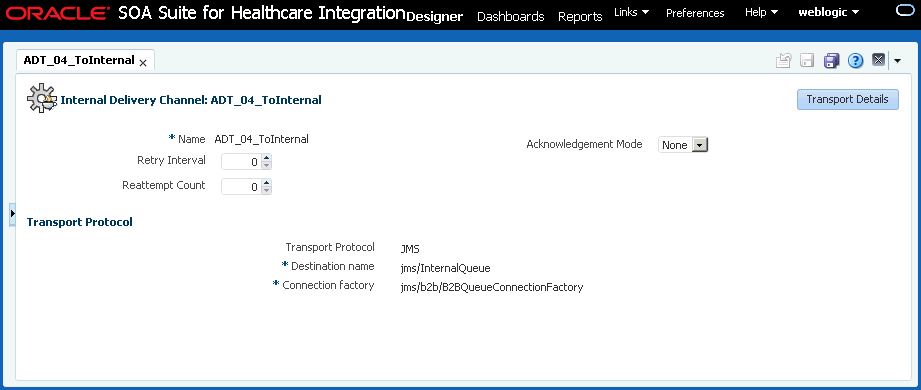The height and width of the screenshot is (390, 921).
Task: Click the Reattempt Count label
Action: (x=164, y=185)
